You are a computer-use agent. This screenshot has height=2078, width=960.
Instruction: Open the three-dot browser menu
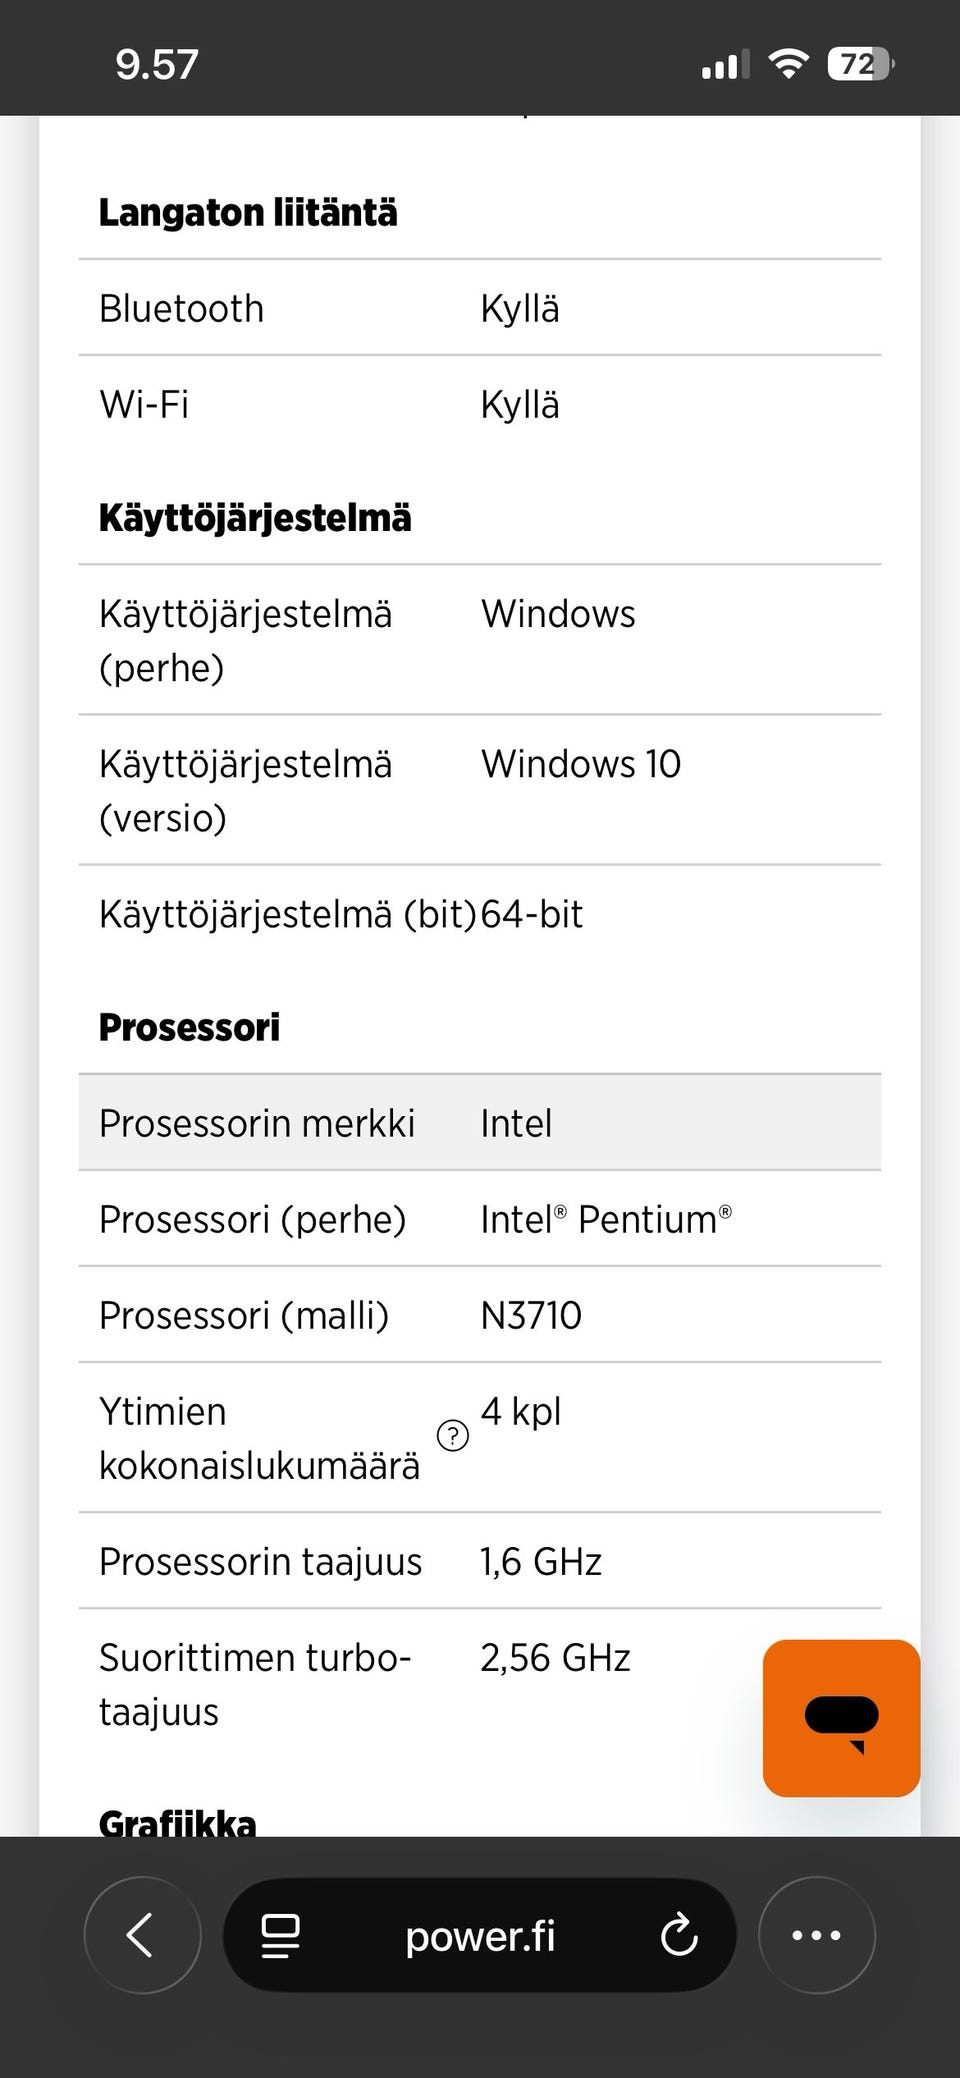tap(816, 1935)
